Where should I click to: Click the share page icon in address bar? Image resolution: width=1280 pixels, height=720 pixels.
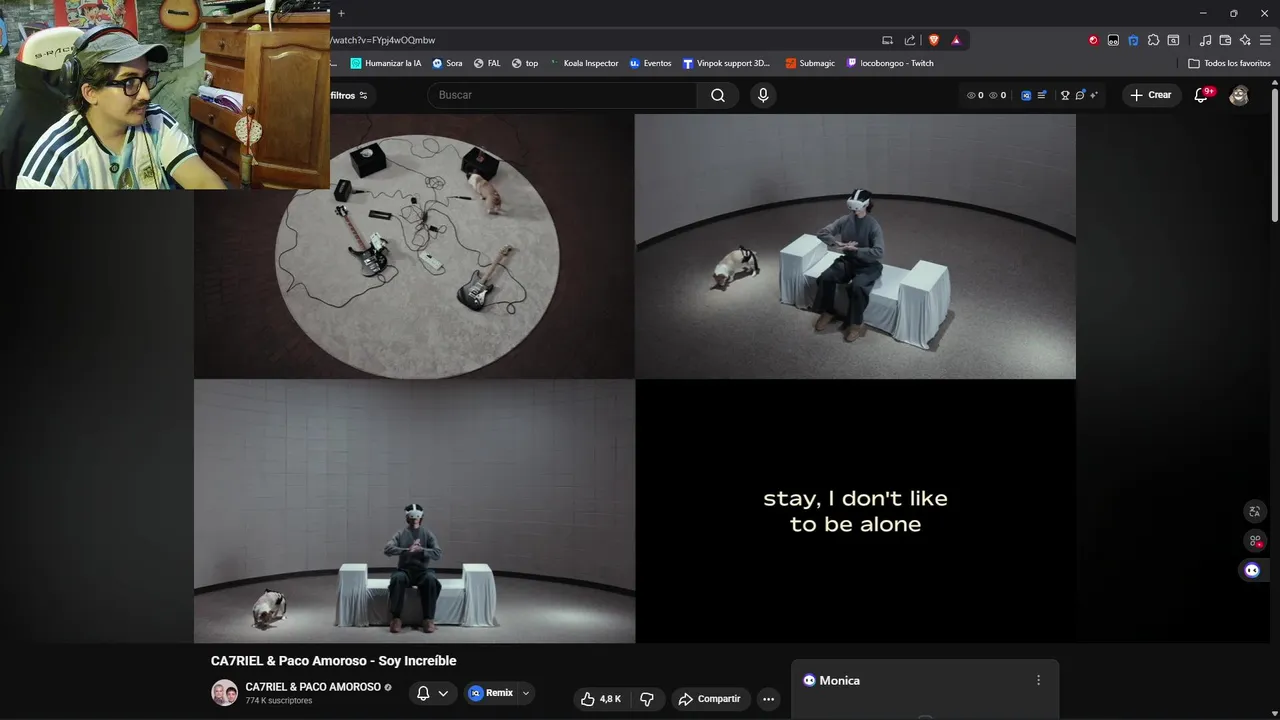[910, 40]
